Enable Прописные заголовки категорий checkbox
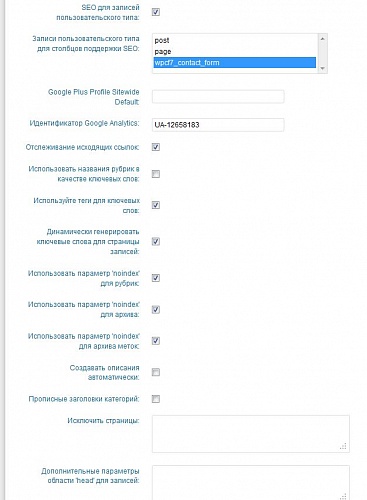The image size is (367, 500). pos(156,399)
